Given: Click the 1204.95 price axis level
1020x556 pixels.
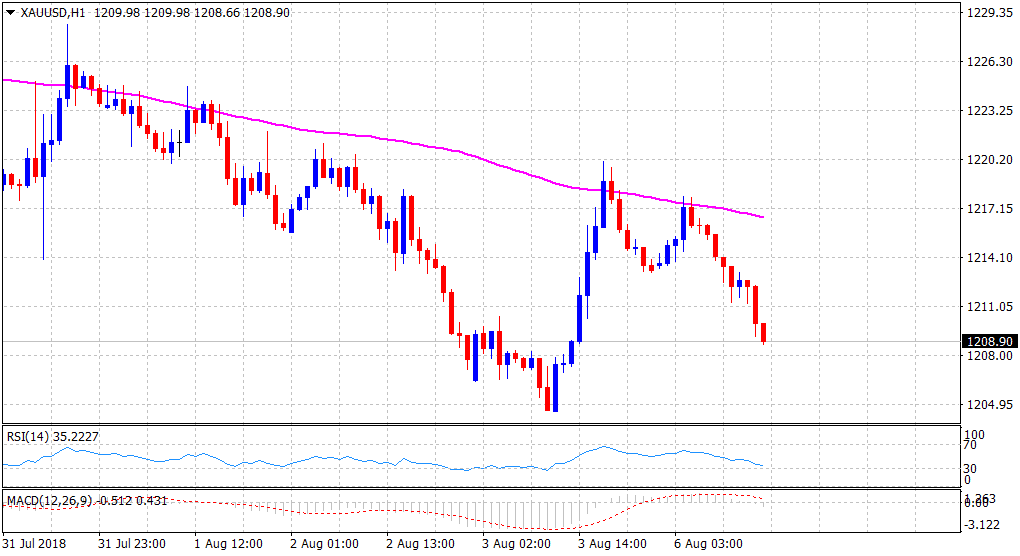Looking at the screenshot, I should coord(986,405).
